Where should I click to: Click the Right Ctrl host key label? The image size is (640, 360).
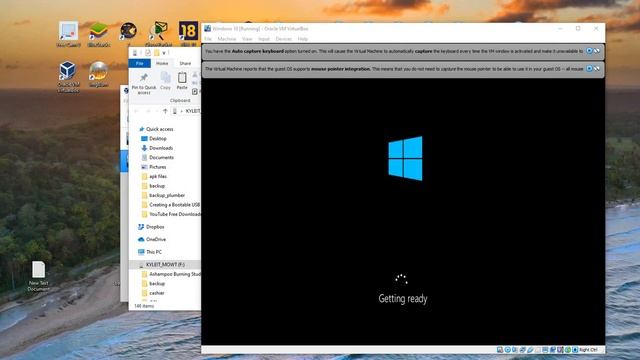point(588,350)
